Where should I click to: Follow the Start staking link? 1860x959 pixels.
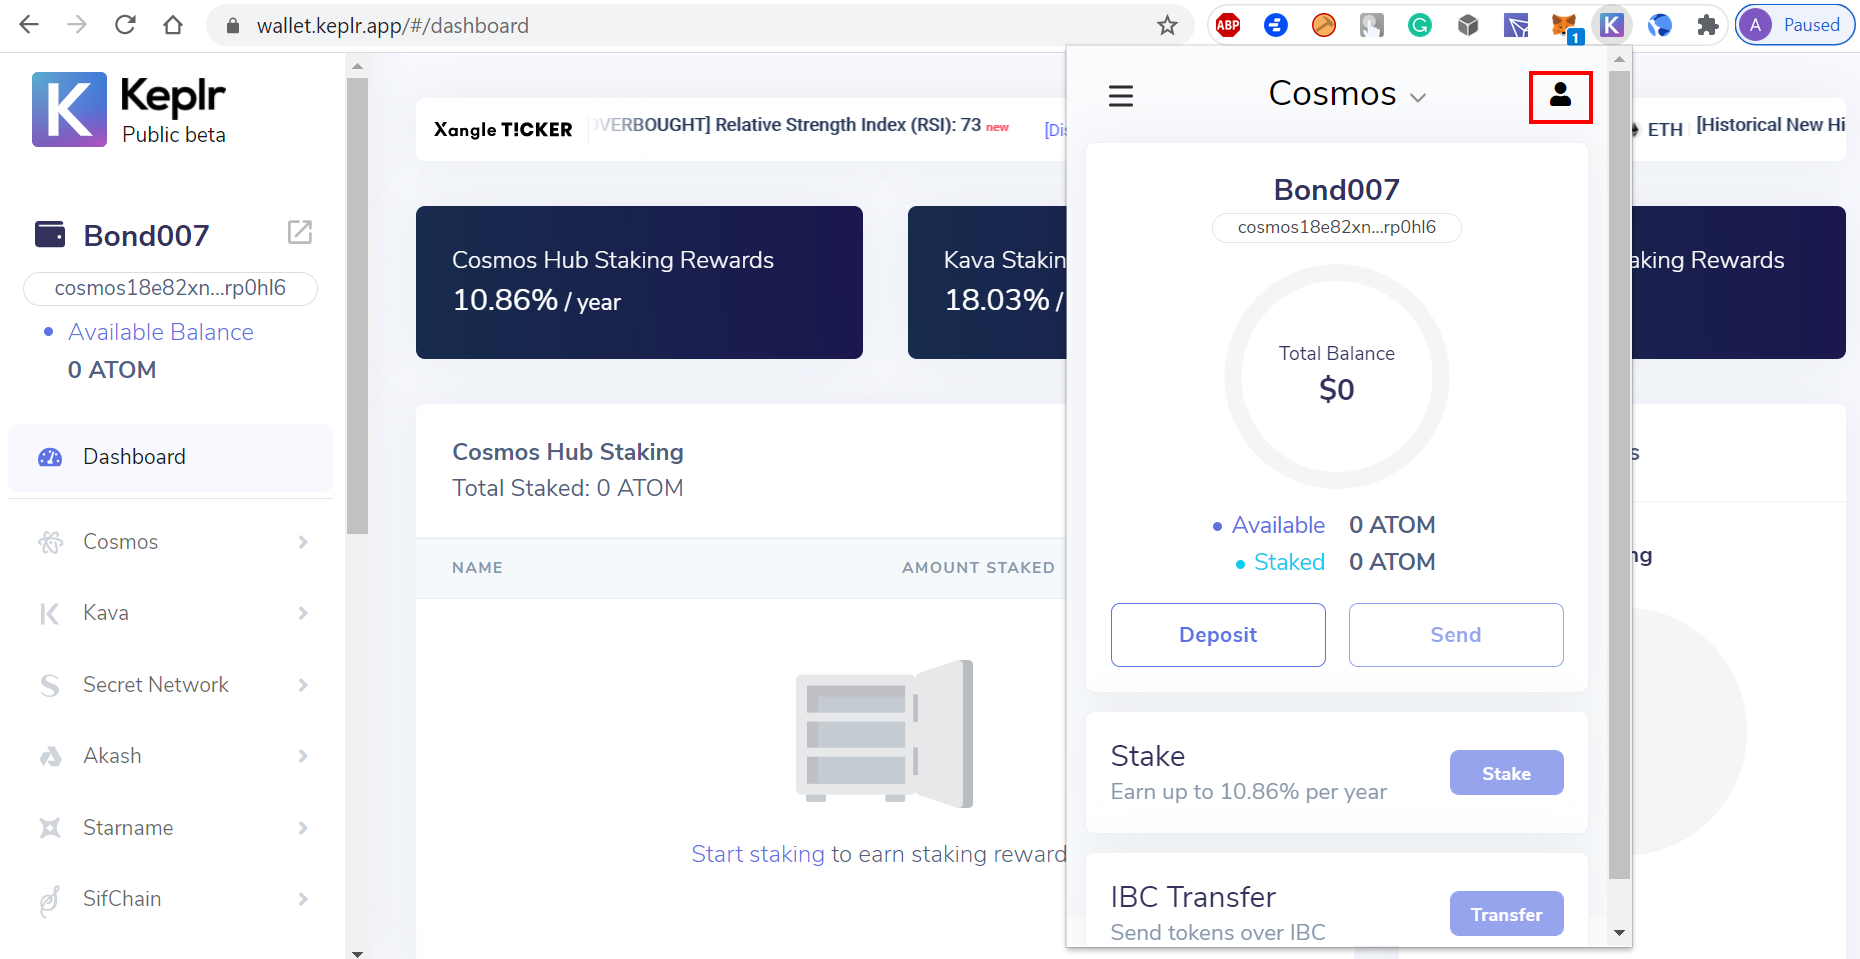click(758, 854)
